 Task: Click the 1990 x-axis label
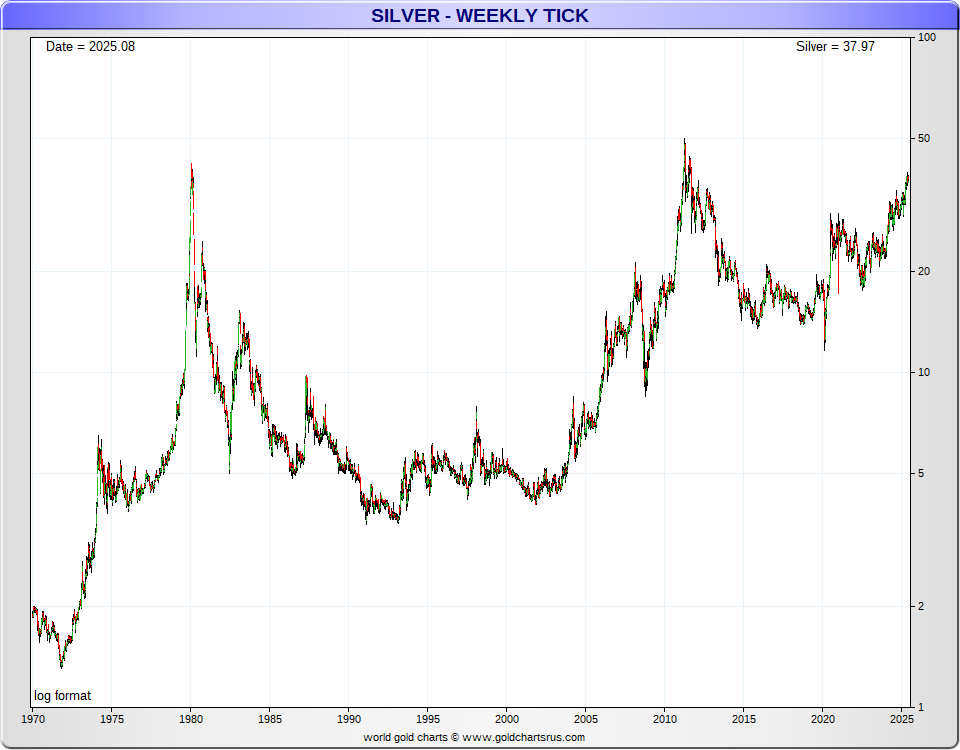click(348, 719)
